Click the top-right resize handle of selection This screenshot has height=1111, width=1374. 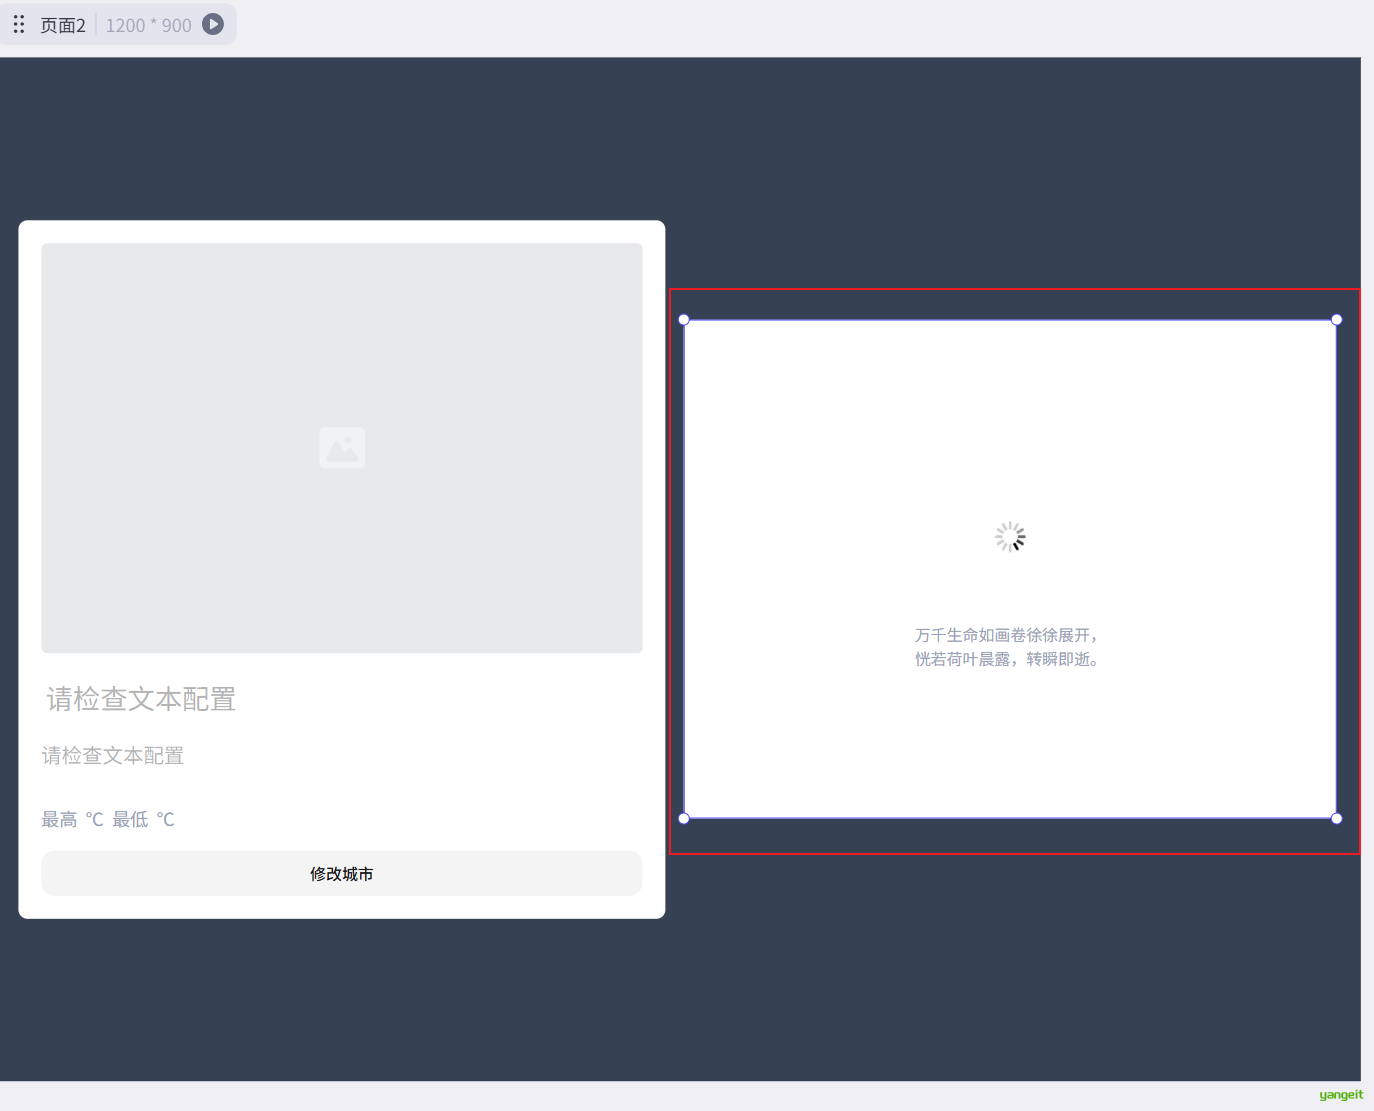(1336, 320)
